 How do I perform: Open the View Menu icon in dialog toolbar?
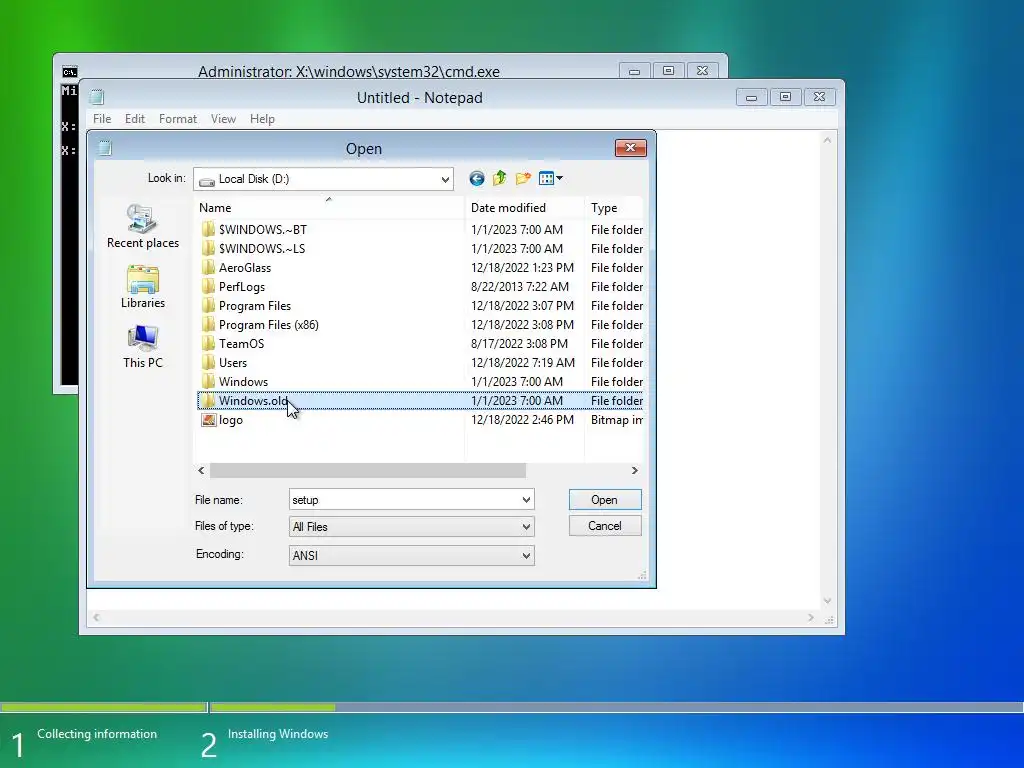coord(547,178)
